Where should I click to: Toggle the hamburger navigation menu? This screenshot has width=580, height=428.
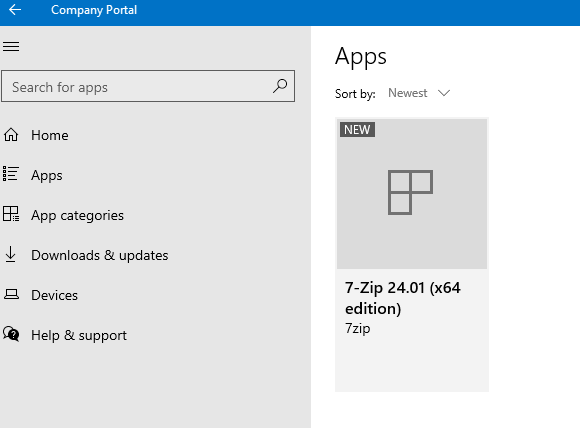click(x=11, y=46)
